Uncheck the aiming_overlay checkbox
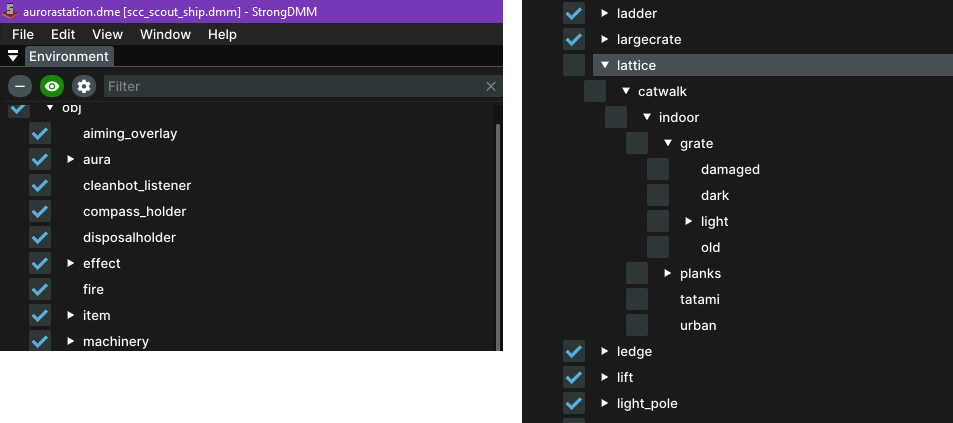Viewport: 953px width, 423px height. pos(40,133)
